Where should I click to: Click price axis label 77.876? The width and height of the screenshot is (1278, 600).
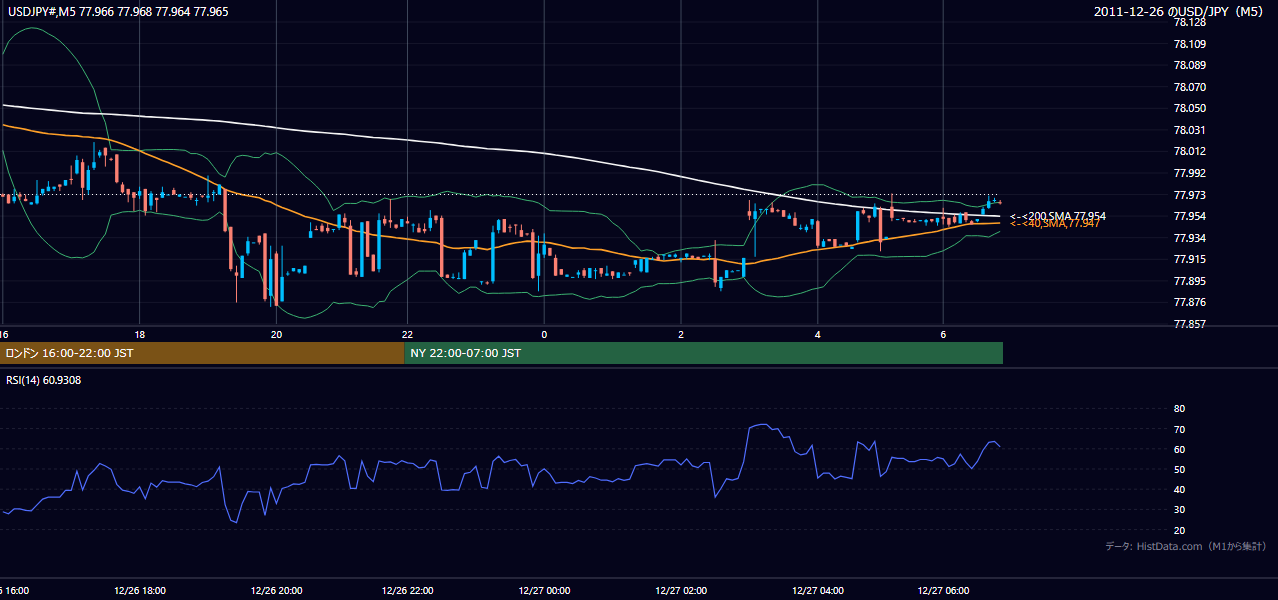point(1189,302)
